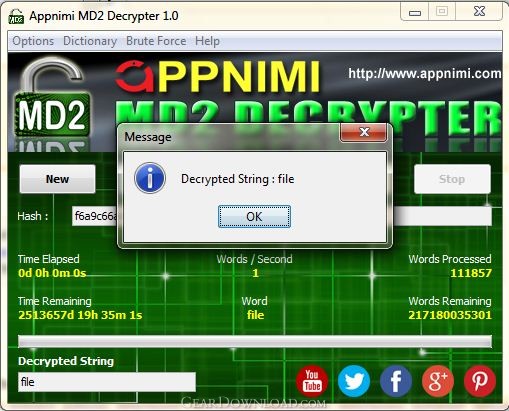Open the Google Plus icon
509x411 pixels.
tap(438, 381)
